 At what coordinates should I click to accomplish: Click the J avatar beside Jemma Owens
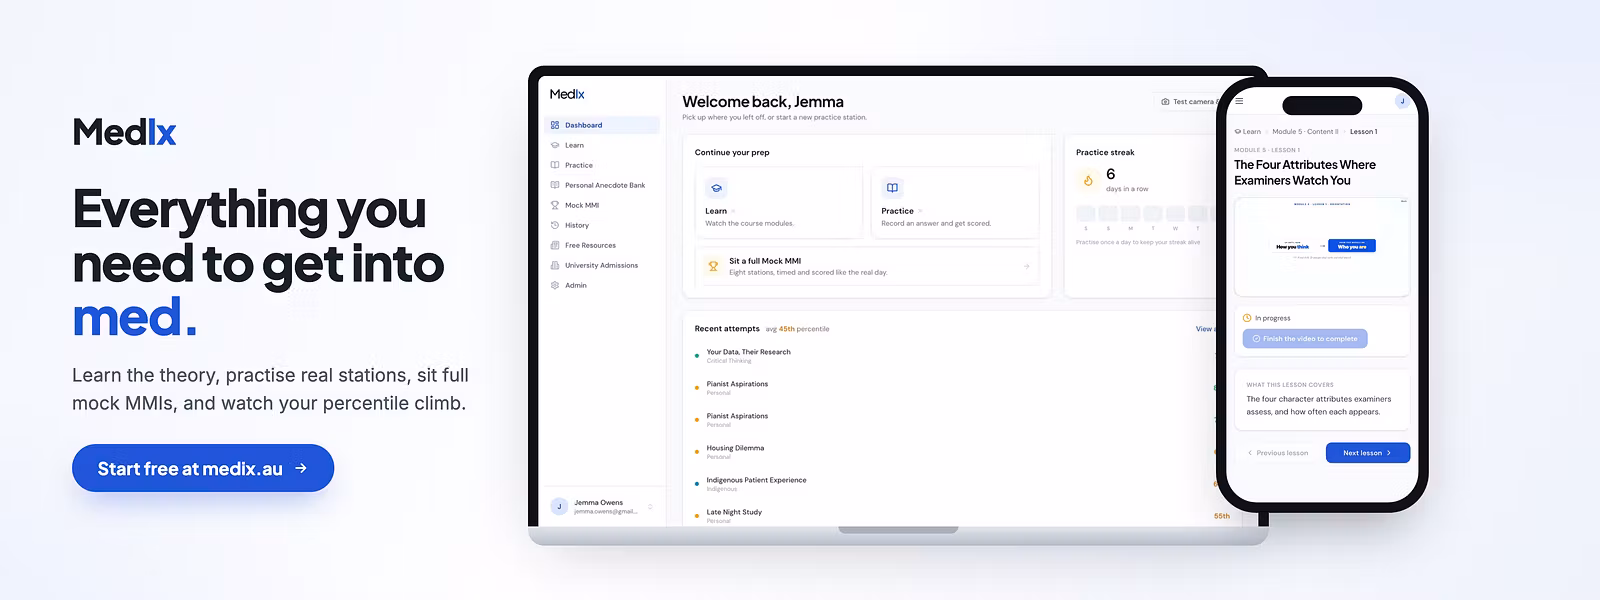pos(559,506)
